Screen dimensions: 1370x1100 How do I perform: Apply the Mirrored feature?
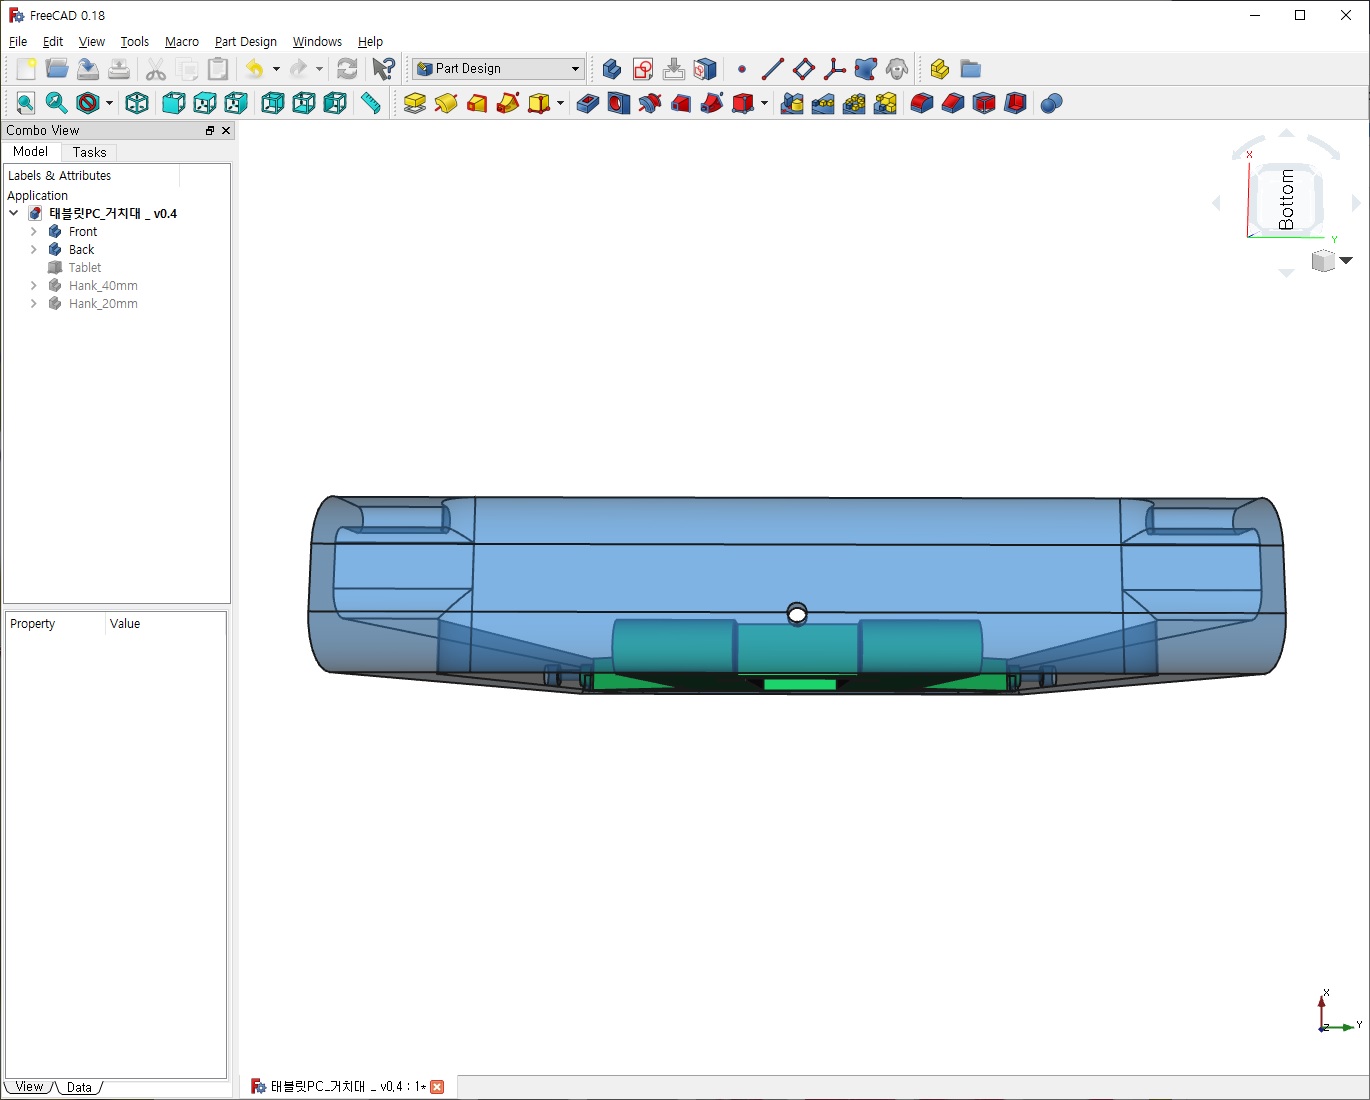(x=792, y=103)
